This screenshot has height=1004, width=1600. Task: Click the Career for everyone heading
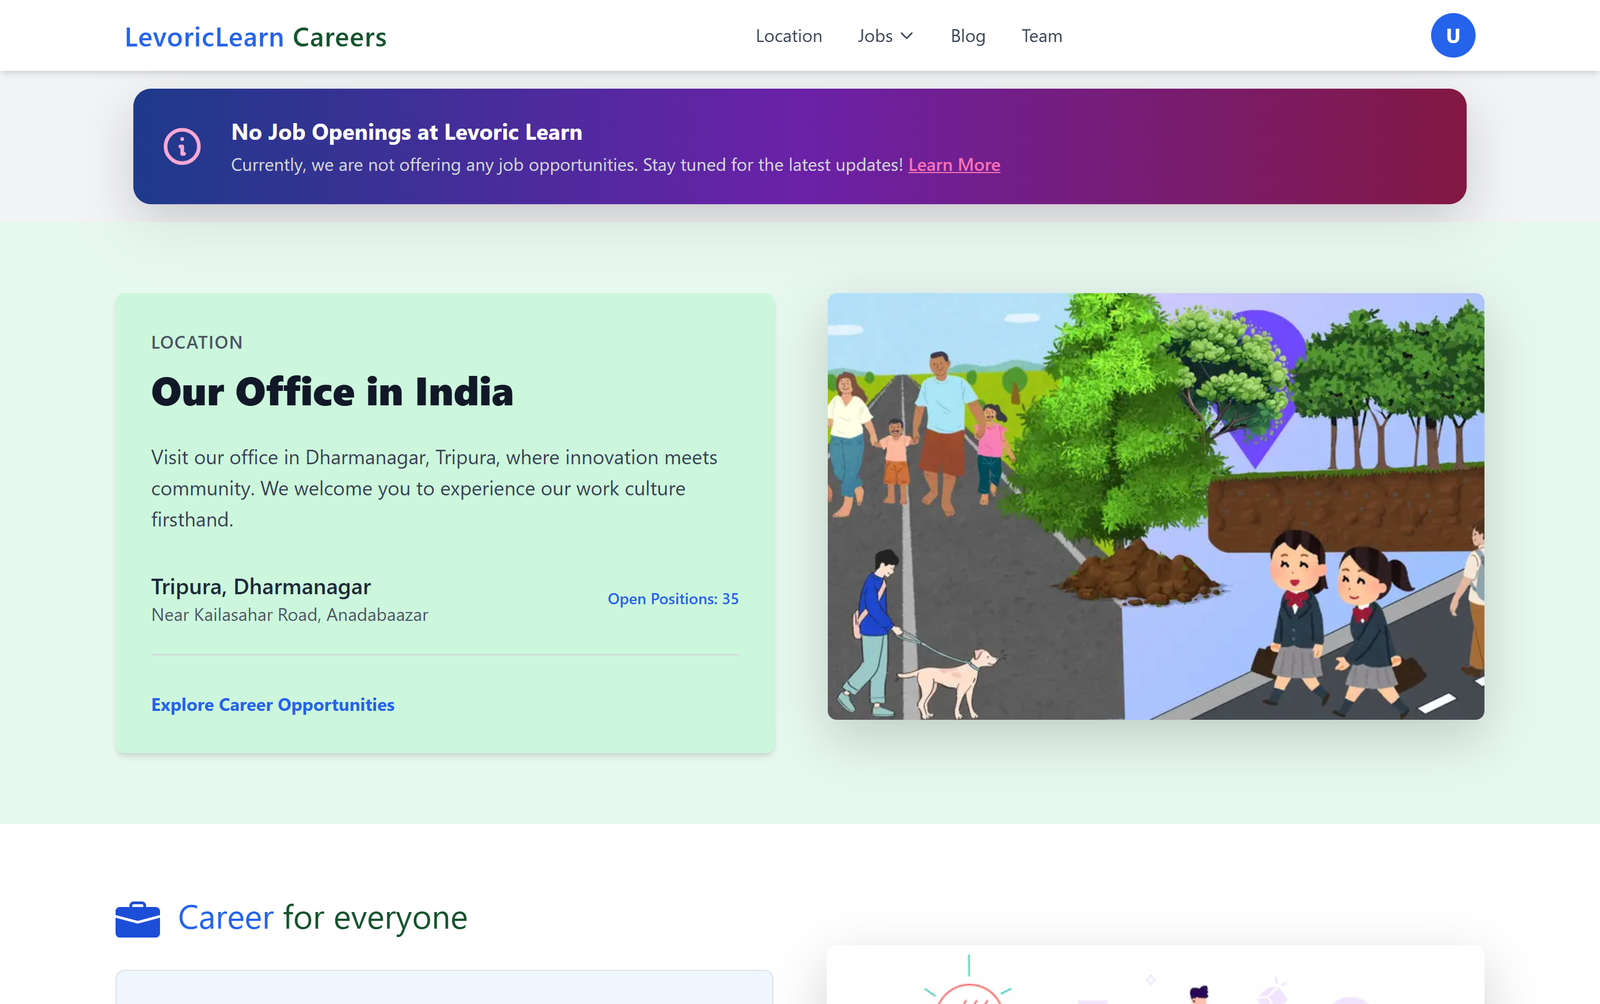pos(321,917)
